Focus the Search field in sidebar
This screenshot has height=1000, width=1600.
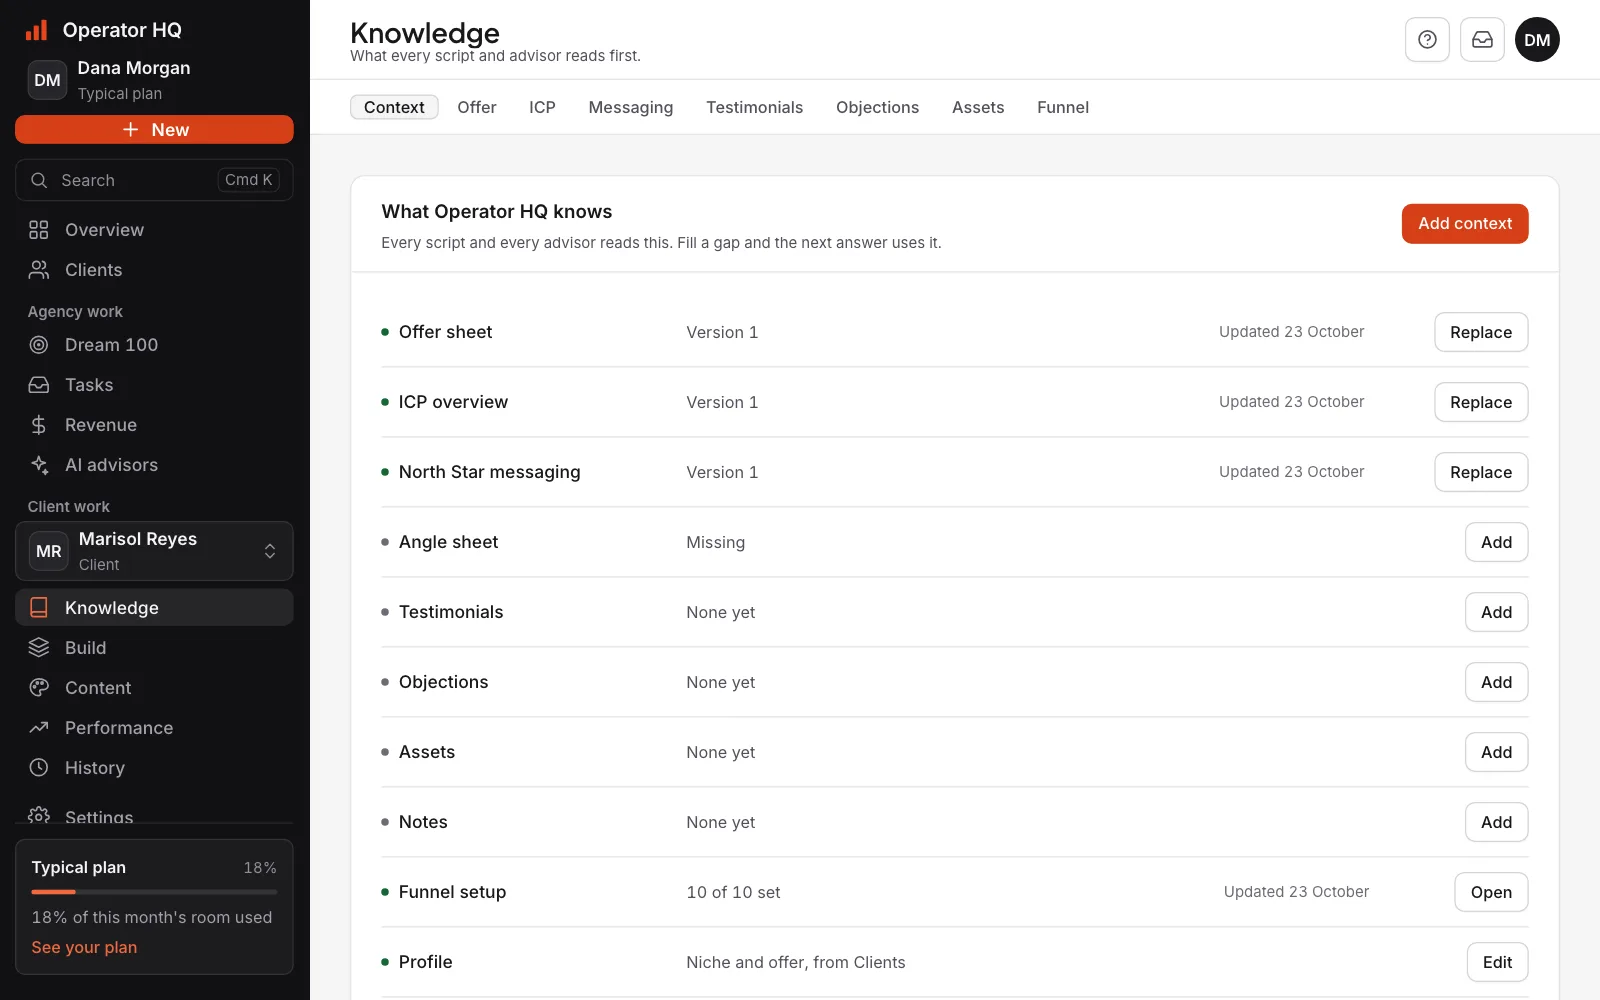coord(154,180)
